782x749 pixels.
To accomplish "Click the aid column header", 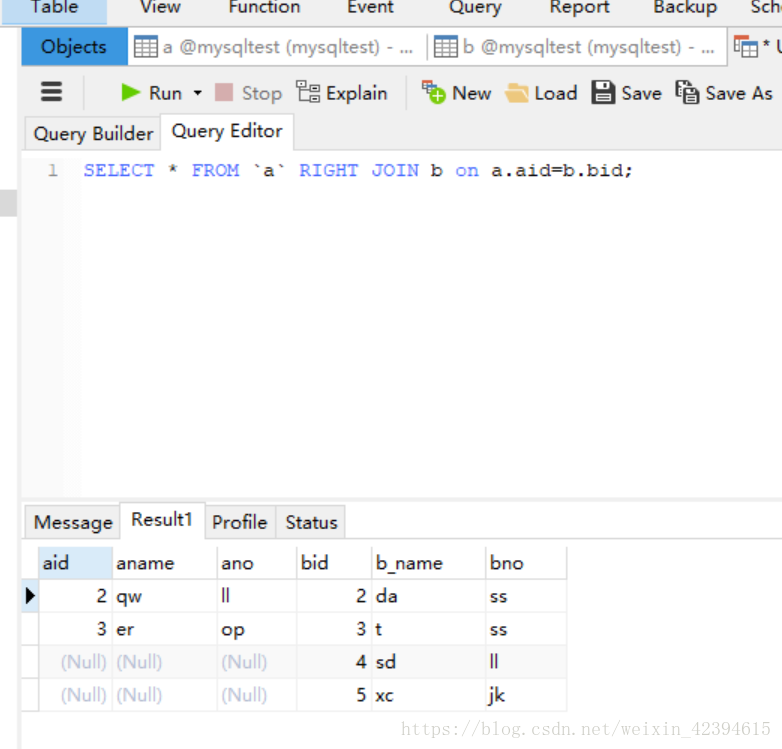I will point(75,563).
